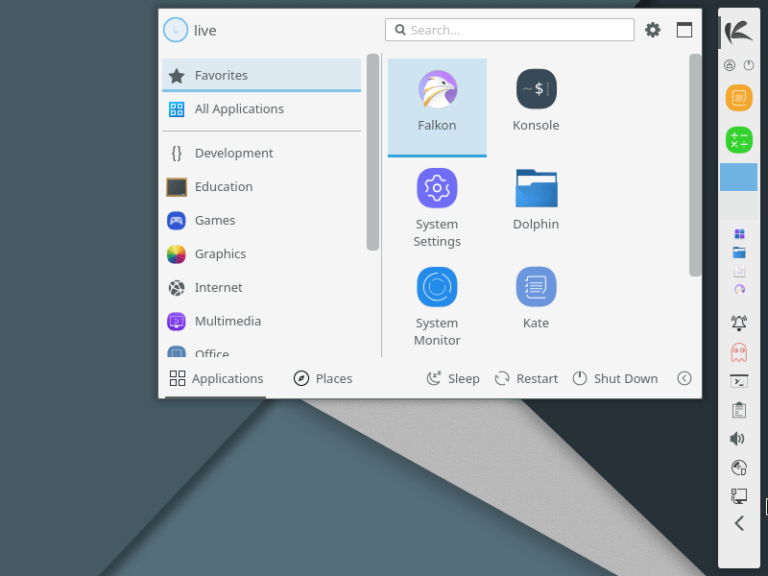
Task: Click terminal tray icon in panel
Action: (739, 381)
